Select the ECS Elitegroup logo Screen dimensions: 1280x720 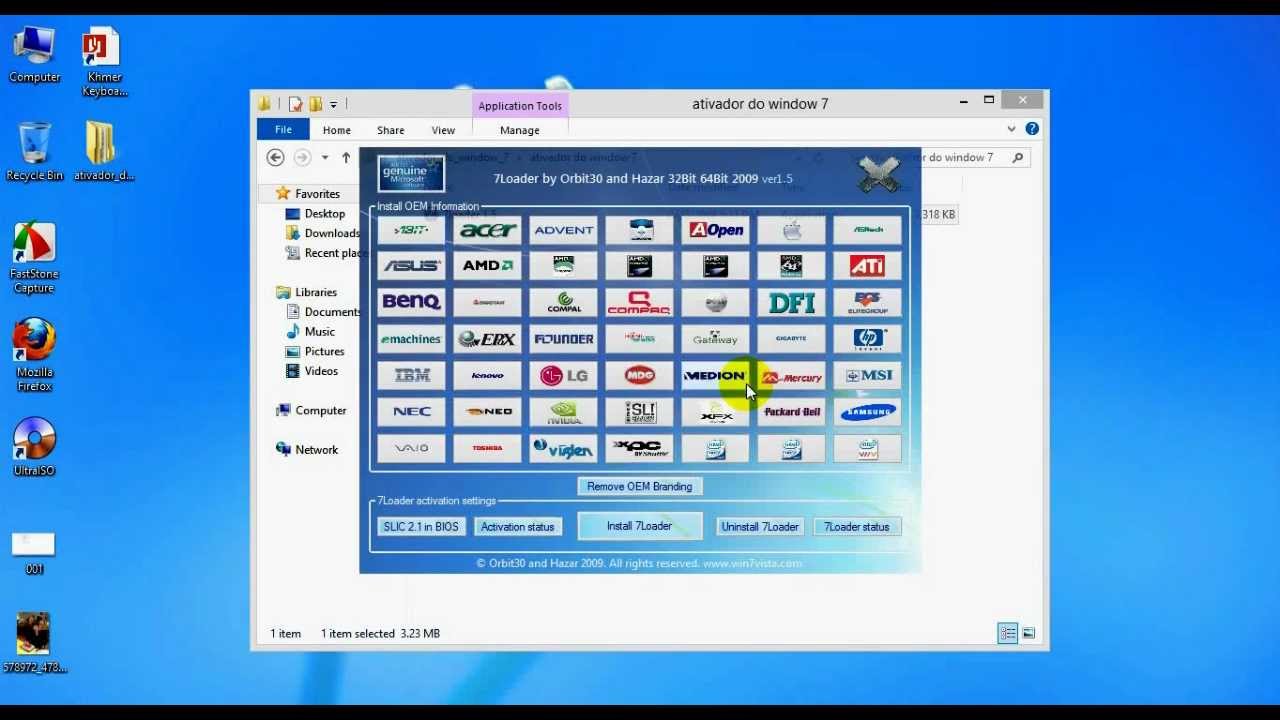click(868, 302)
